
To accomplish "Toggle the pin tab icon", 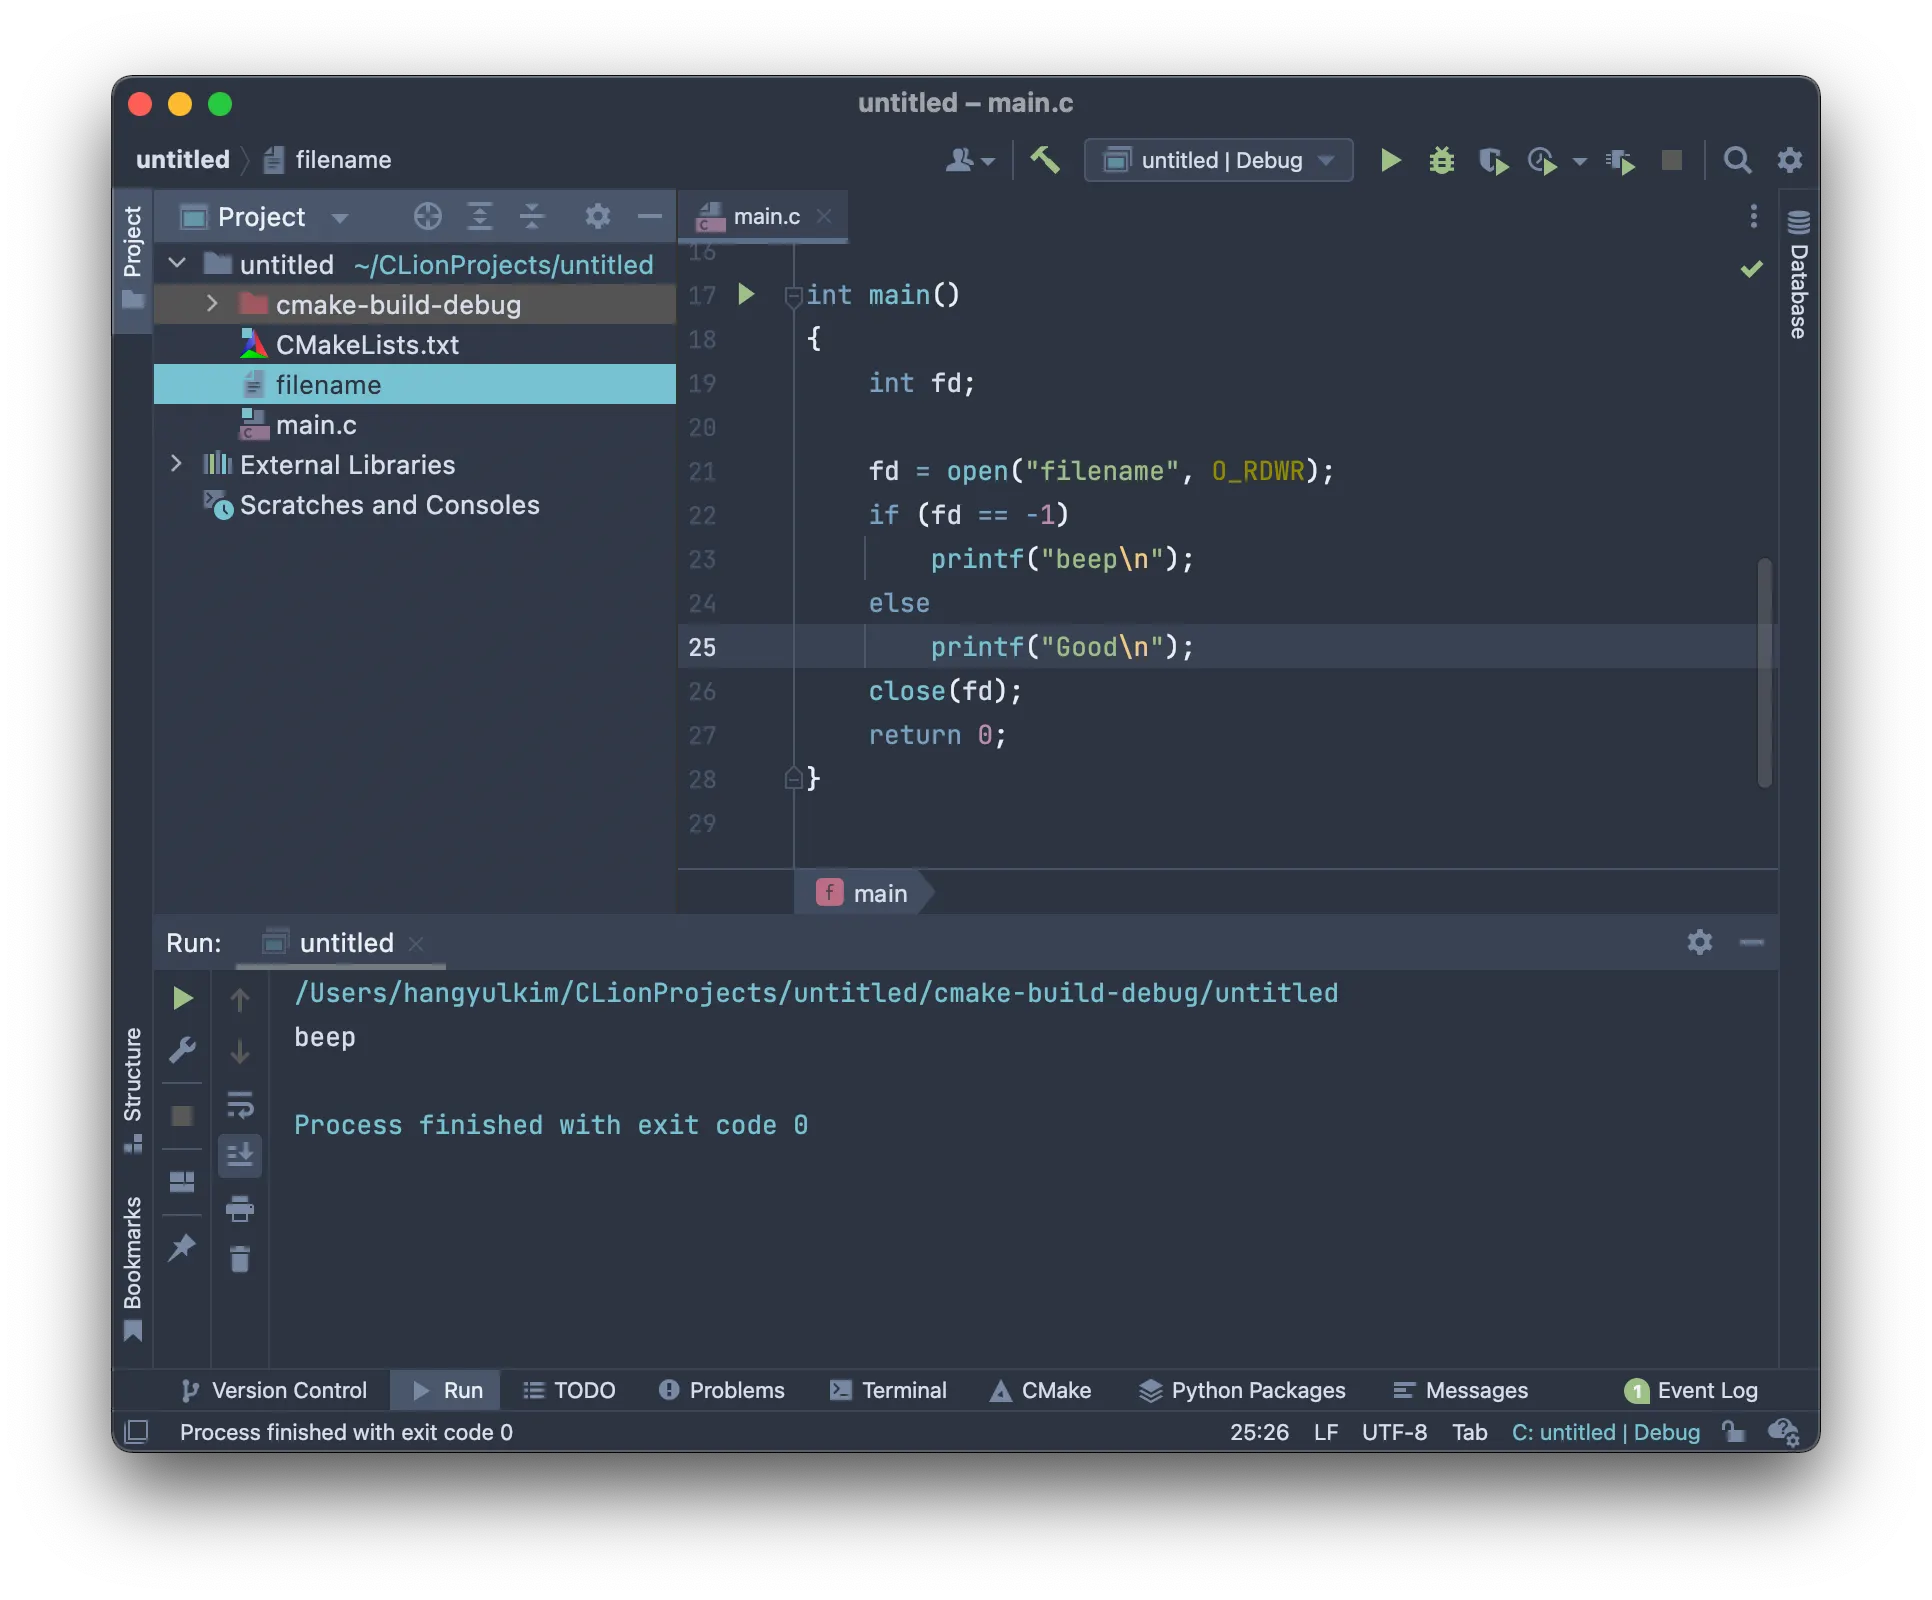I will pos(182,1247).
